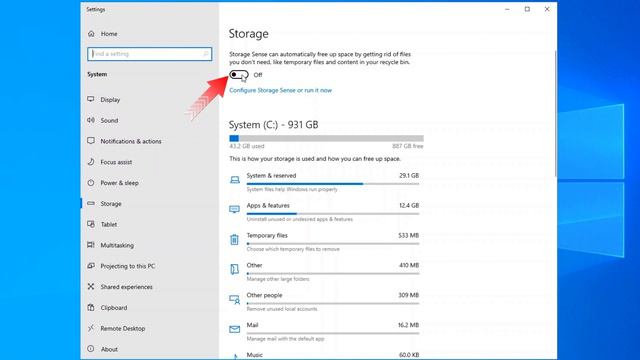This screenshot has width=640, height=360.
Task: Click the Find a setting search box
Action: point(149,54)
